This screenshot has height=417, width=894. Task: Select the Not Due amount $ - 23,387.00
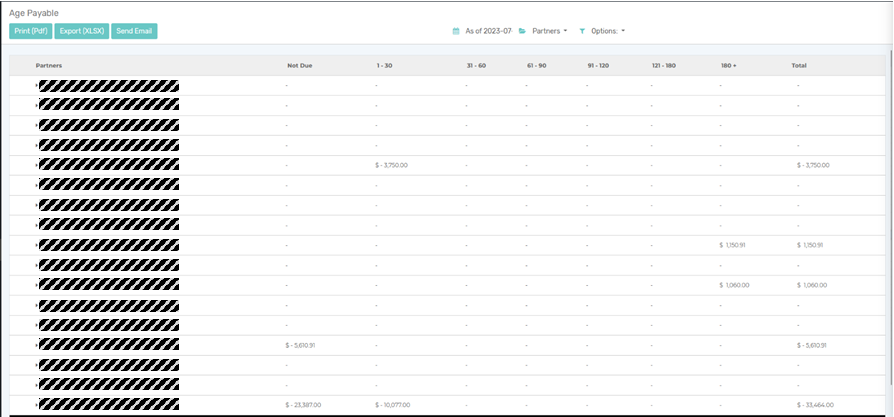click(x=303, y=405)
